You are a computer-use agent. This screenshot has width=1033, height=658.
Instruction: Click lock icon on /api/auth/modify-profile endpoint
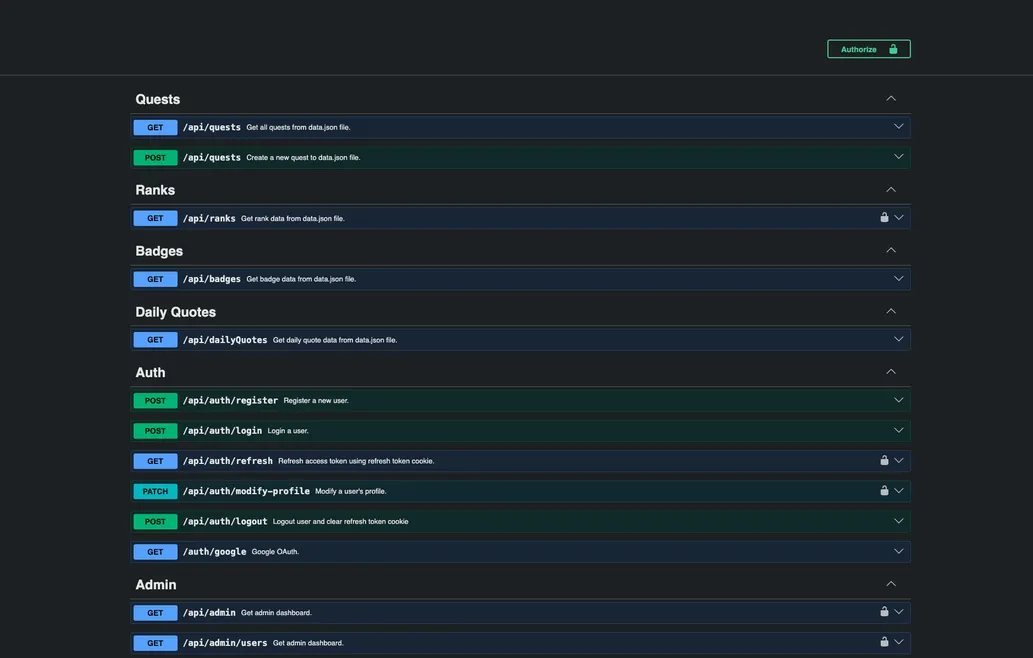click(x=884, y=491)
